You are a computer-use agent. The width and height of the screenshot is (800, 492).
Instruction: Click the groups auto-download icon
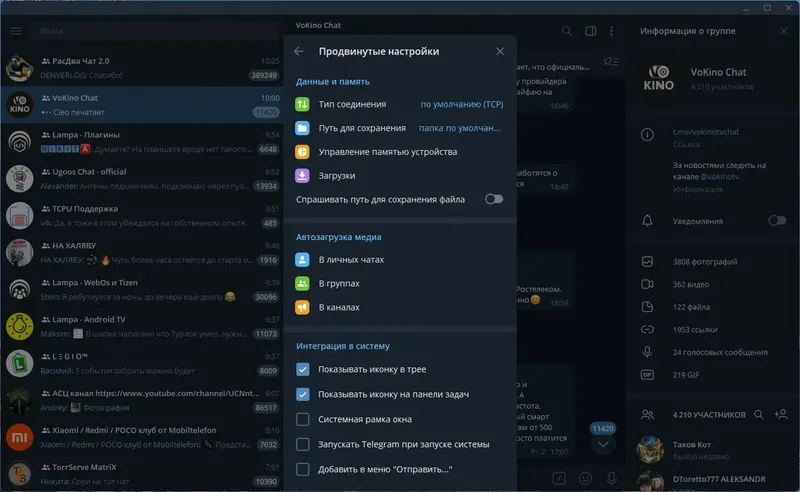[302, 283]
